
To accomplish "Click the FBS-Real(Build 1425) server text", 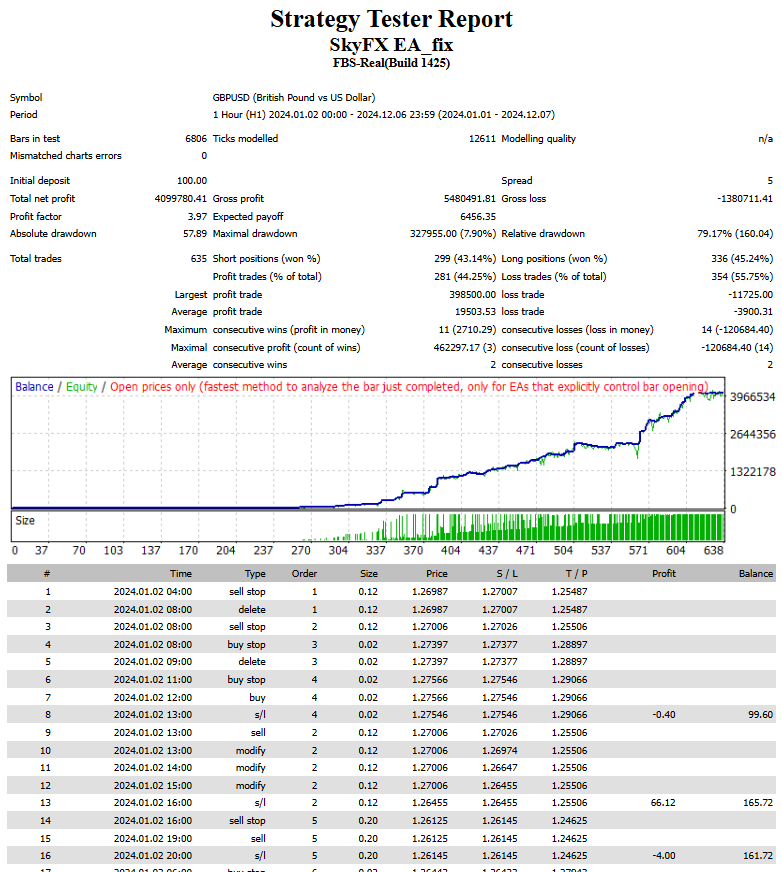I will point(391,63).
